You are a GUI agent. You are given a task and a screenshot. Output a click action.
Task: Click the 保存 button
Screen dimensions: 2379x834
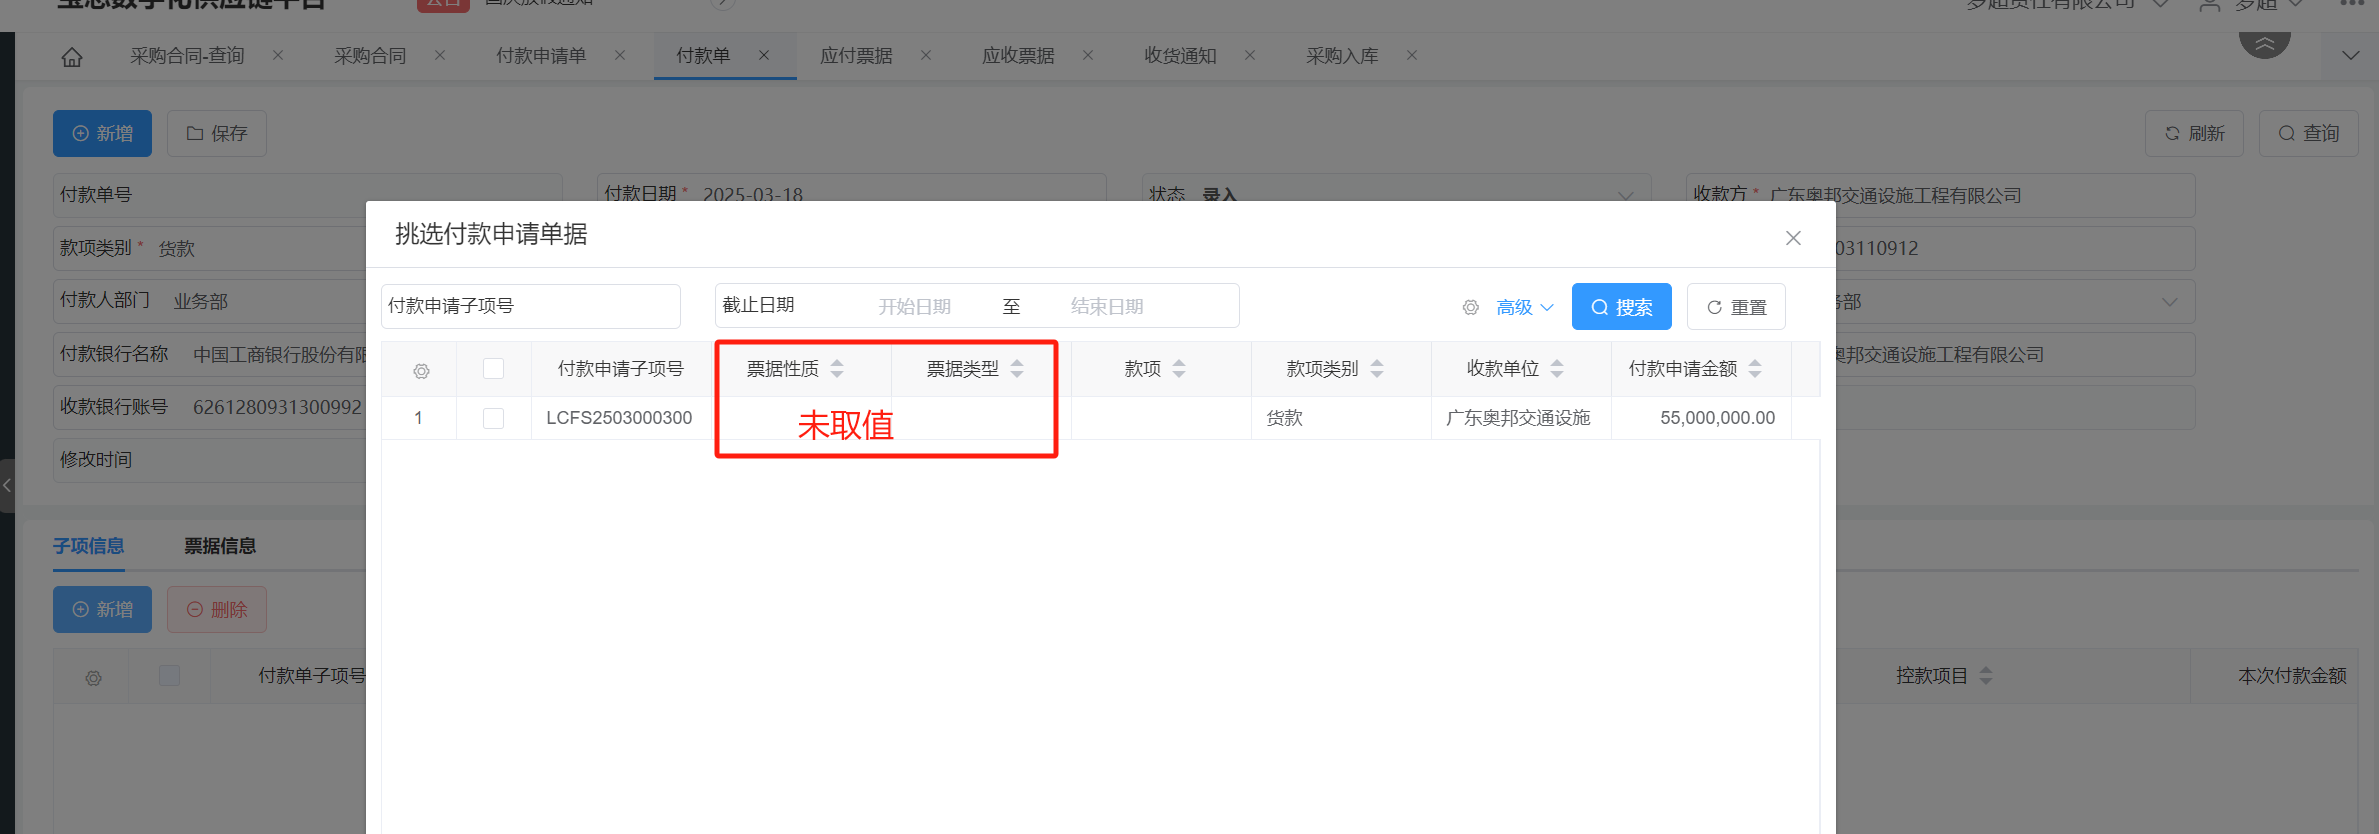(x=217, y=134)
